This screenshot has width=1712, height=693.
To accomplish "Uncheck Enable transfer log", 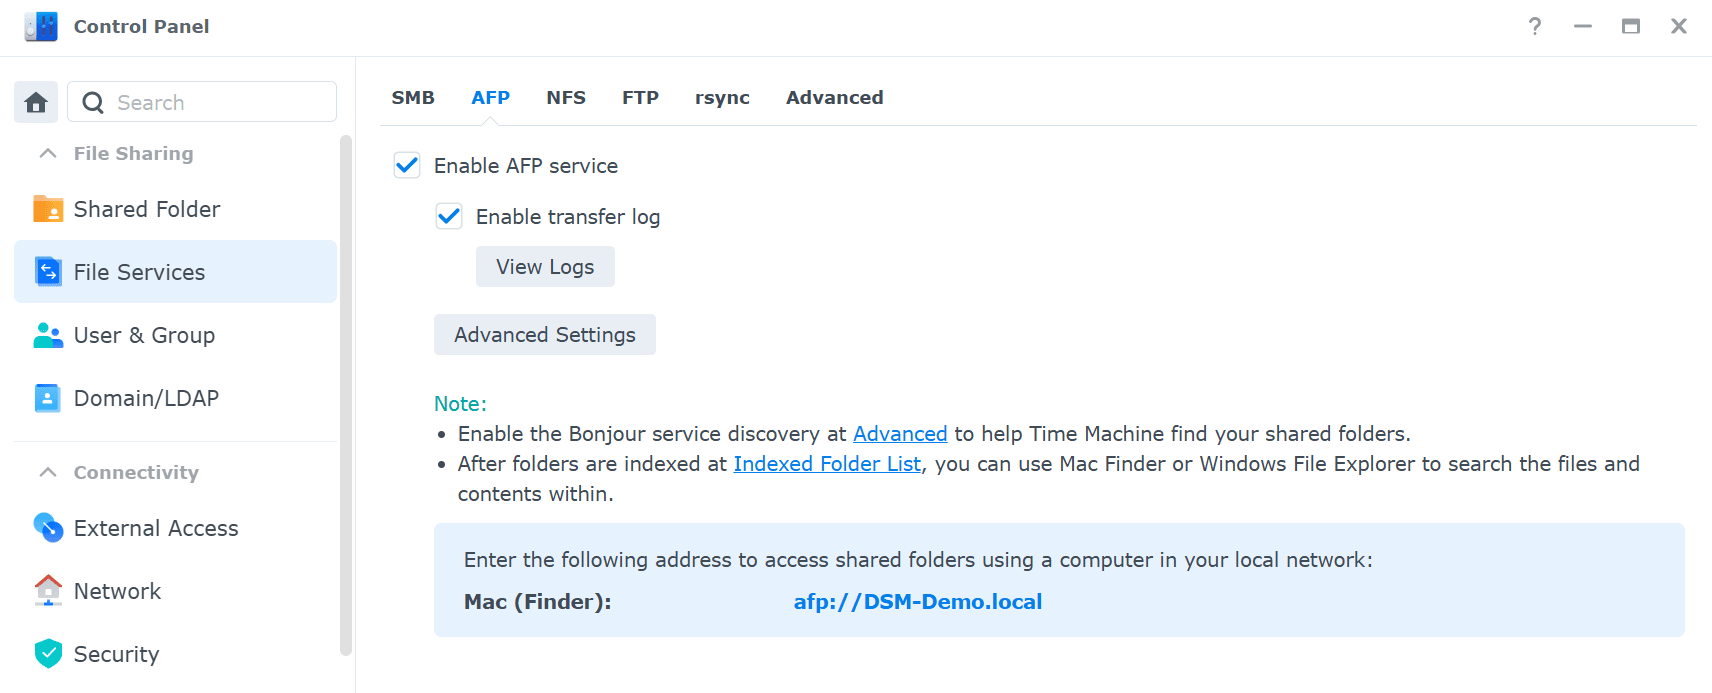I will 449,216.
